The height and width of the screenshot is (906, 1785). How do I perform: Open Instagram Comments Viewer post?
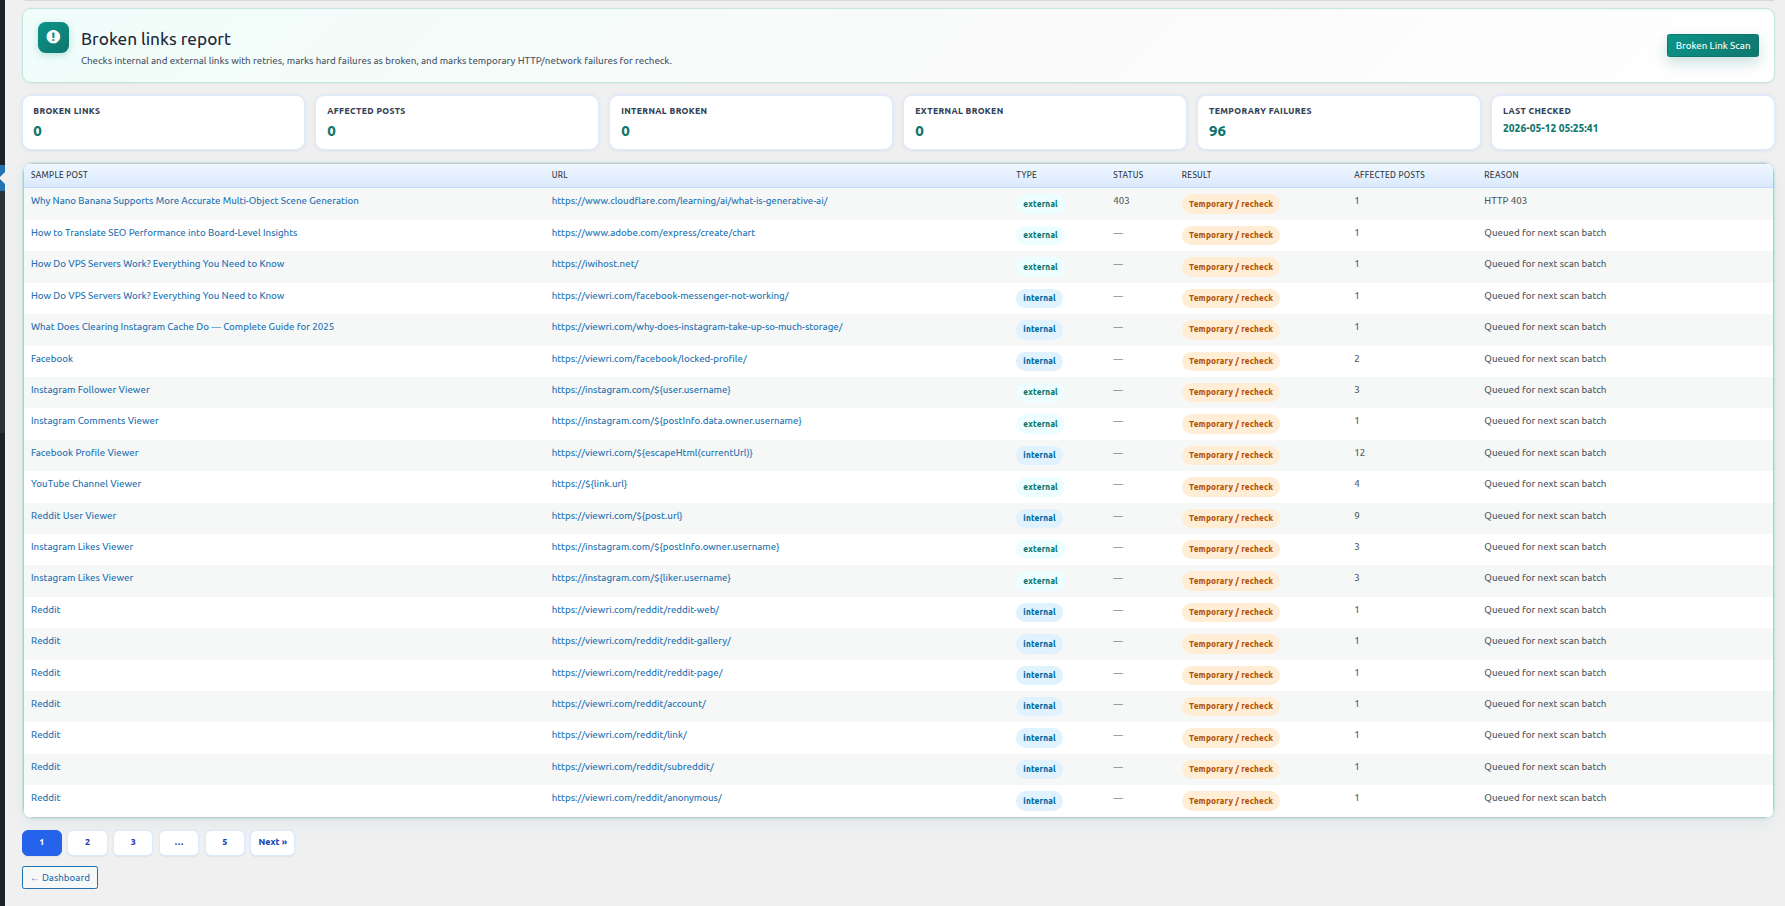(x=94, y=421)
